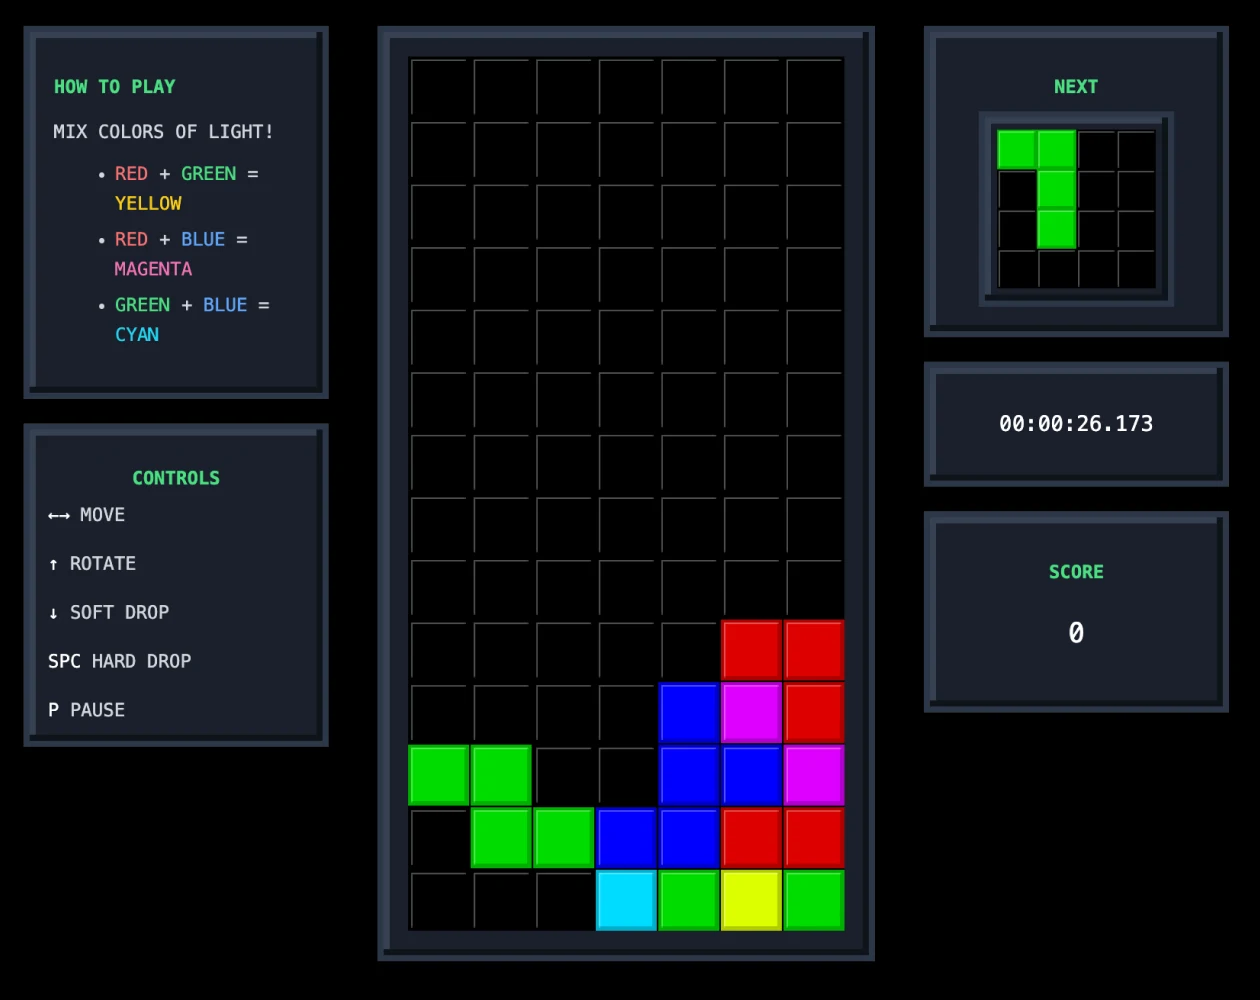This screenshot has height=1000, width=1260.
Task: Click the 'MOVE' control entry
Action: tap(87, 515)
